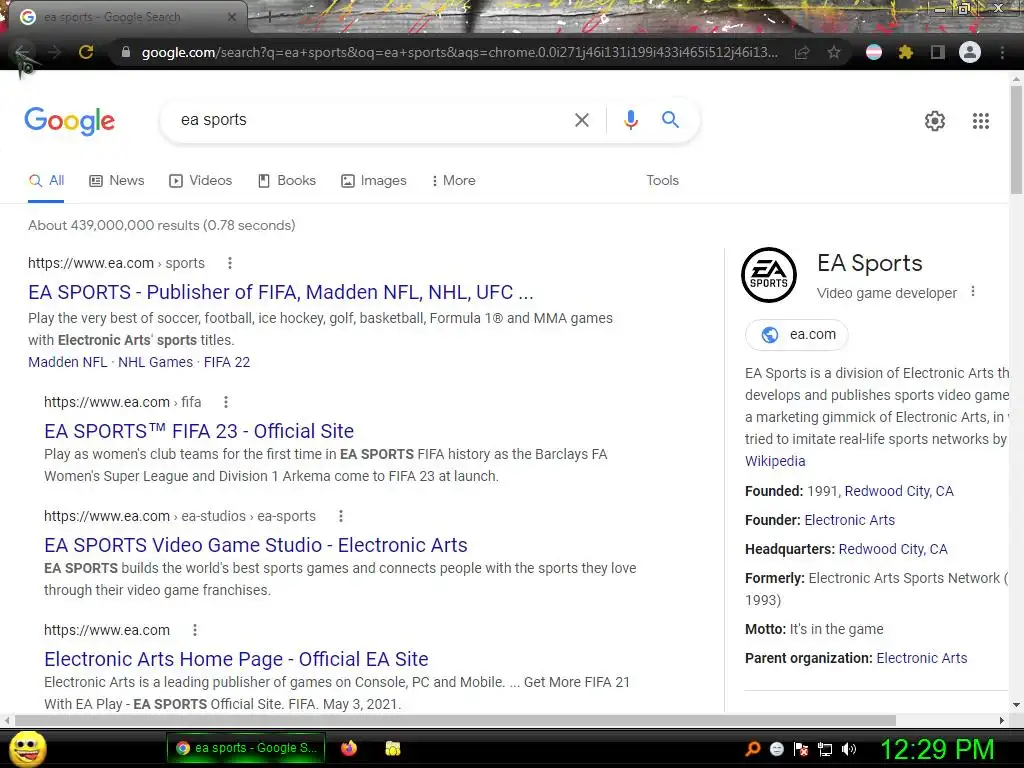Screen dimensions: 1024x768
Task: Select the All results tab
Action: pos(46,181)
